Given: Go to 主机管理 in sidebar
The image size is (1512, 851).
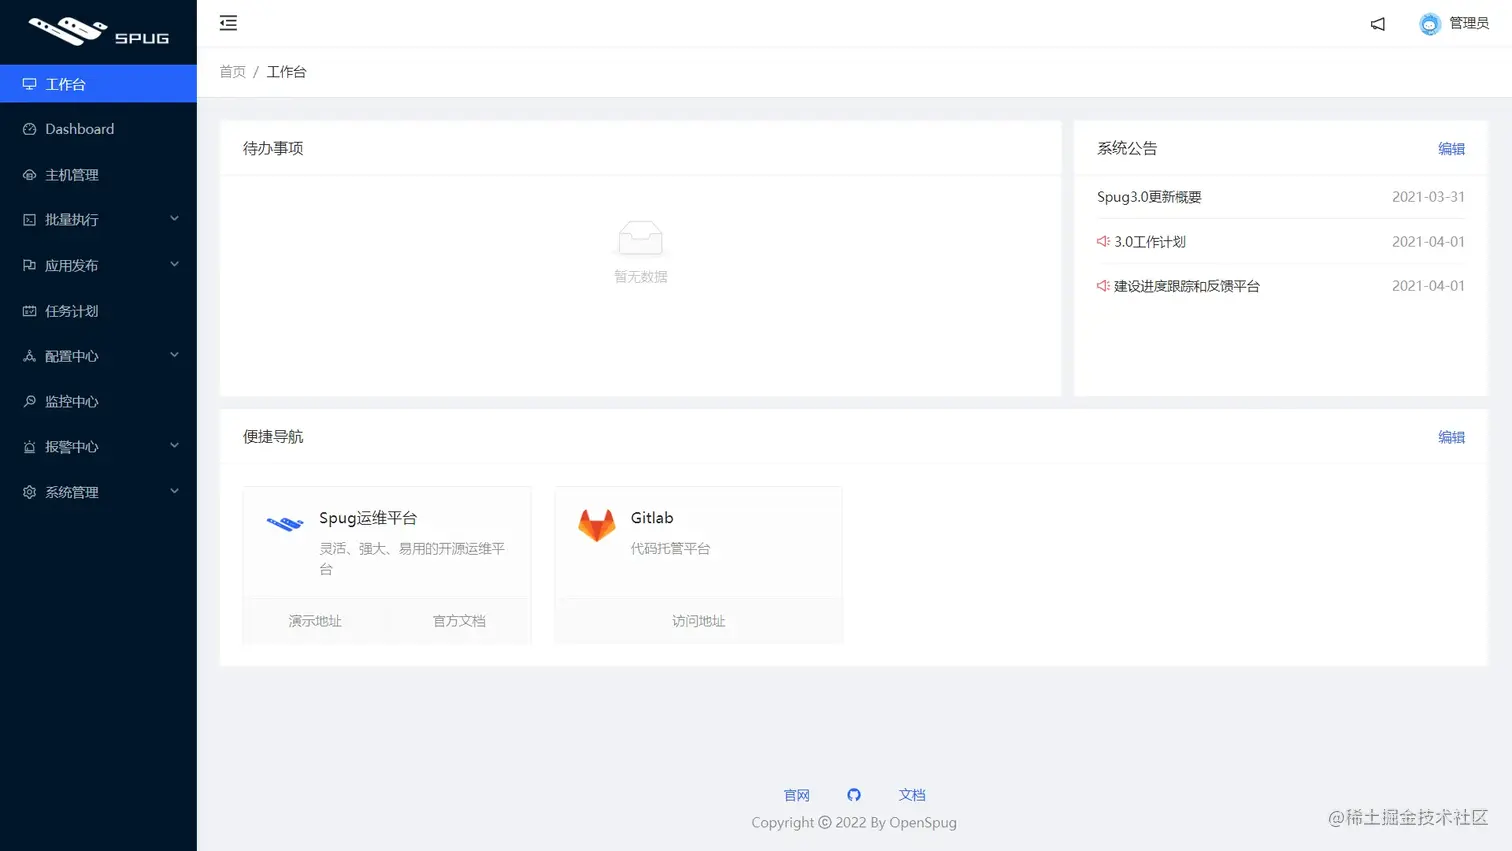Looking at the screenshot, I should click(x=98, y=175).
